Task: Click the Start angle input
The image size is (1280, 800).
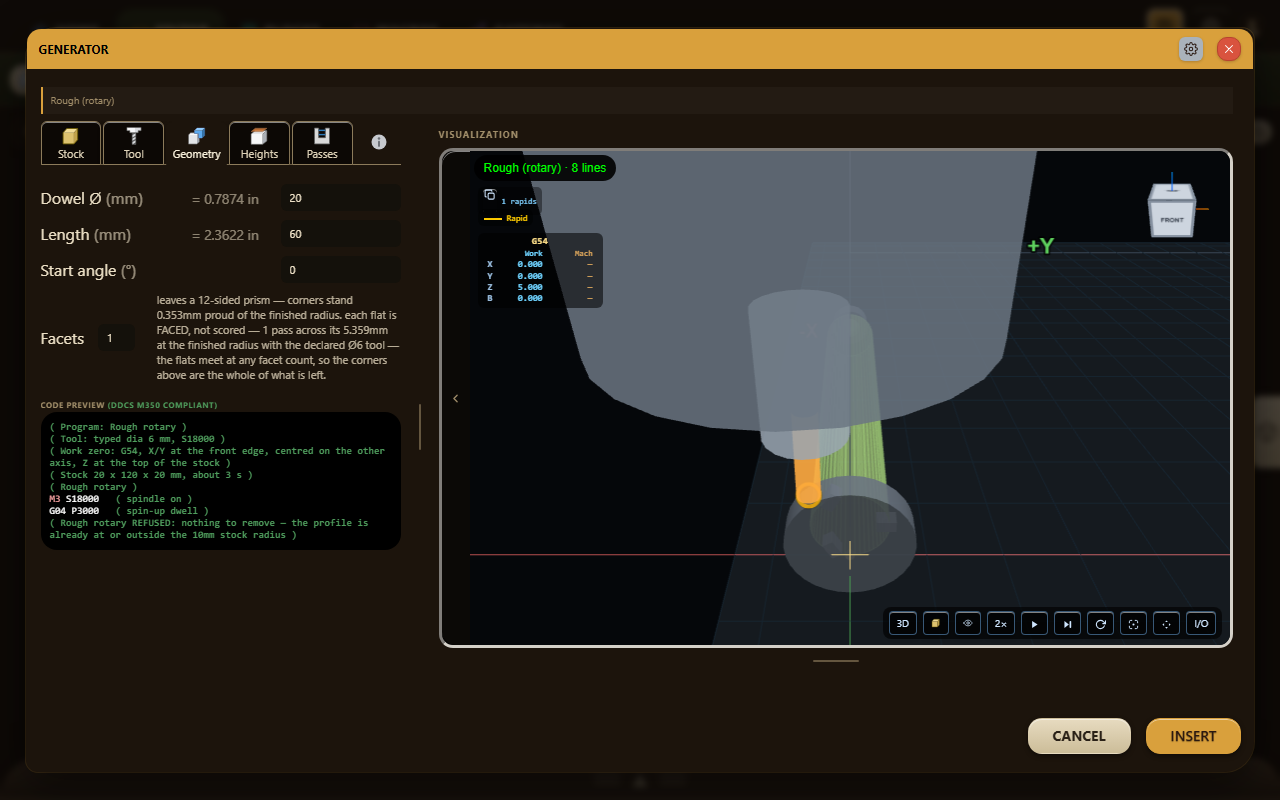Action: coord(341,270)
